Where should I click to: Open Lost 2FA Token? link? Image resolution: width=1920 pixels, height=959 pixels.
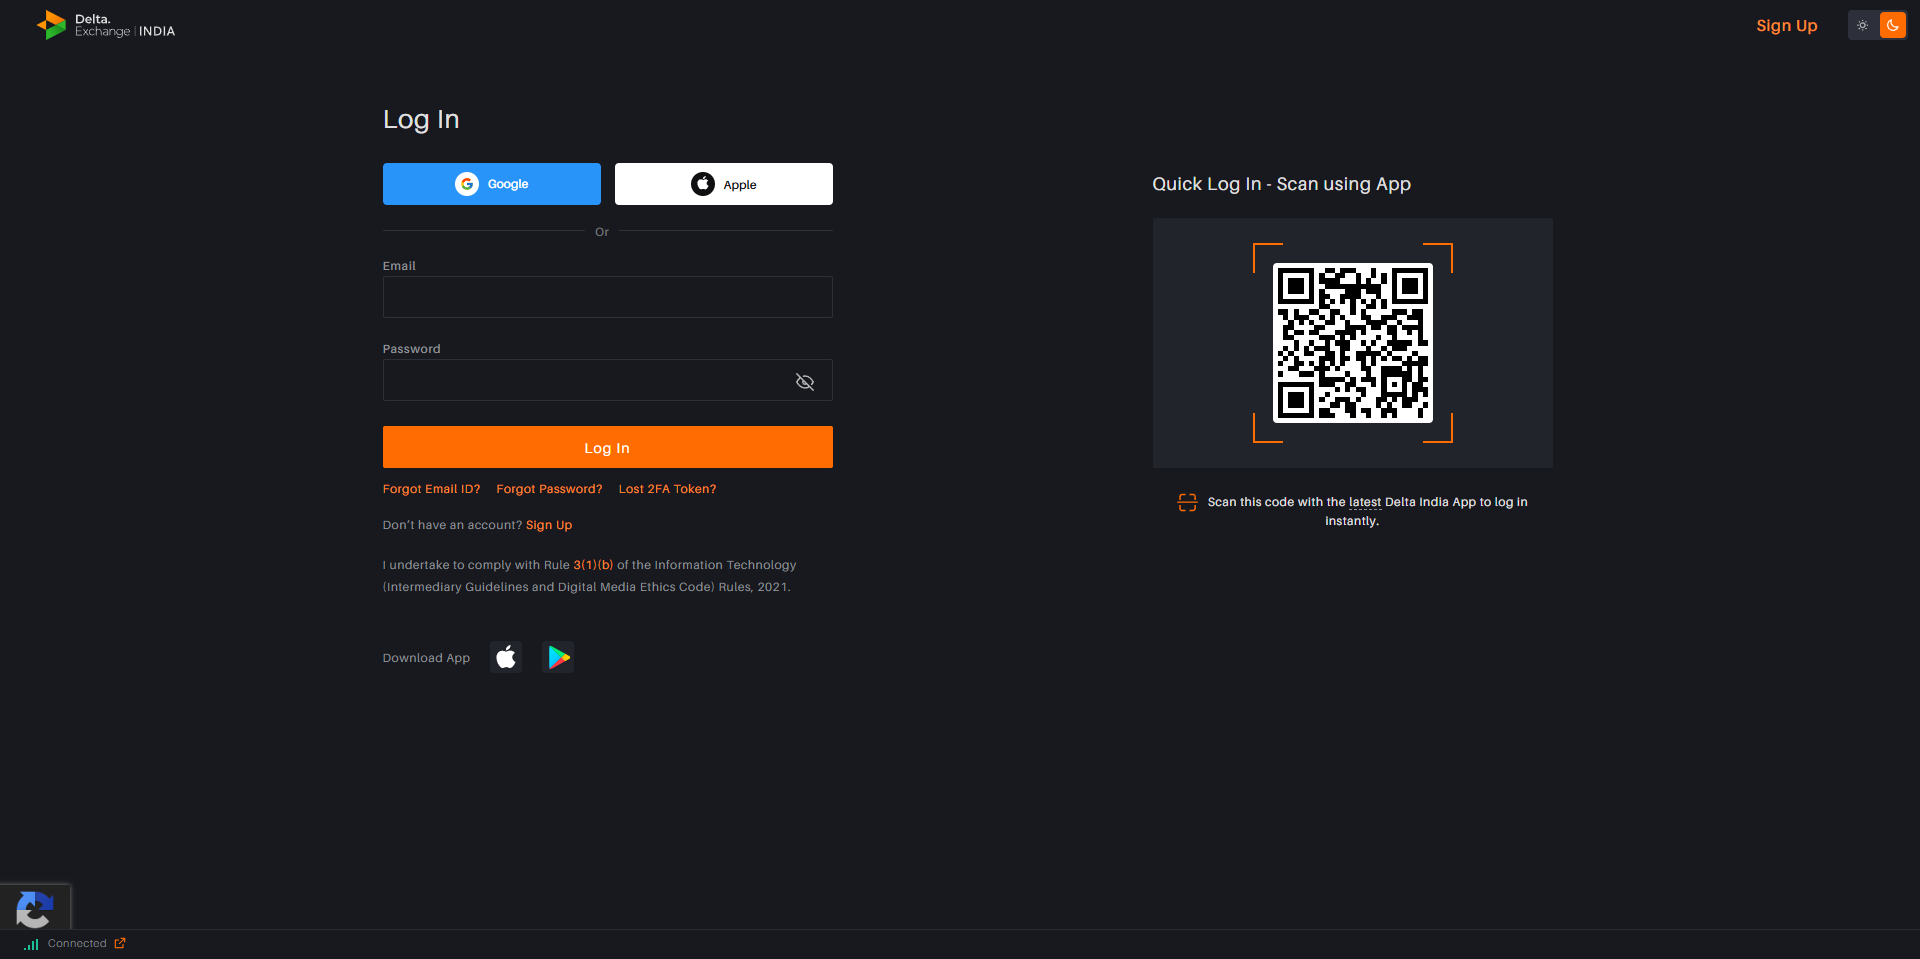[667, 489]
